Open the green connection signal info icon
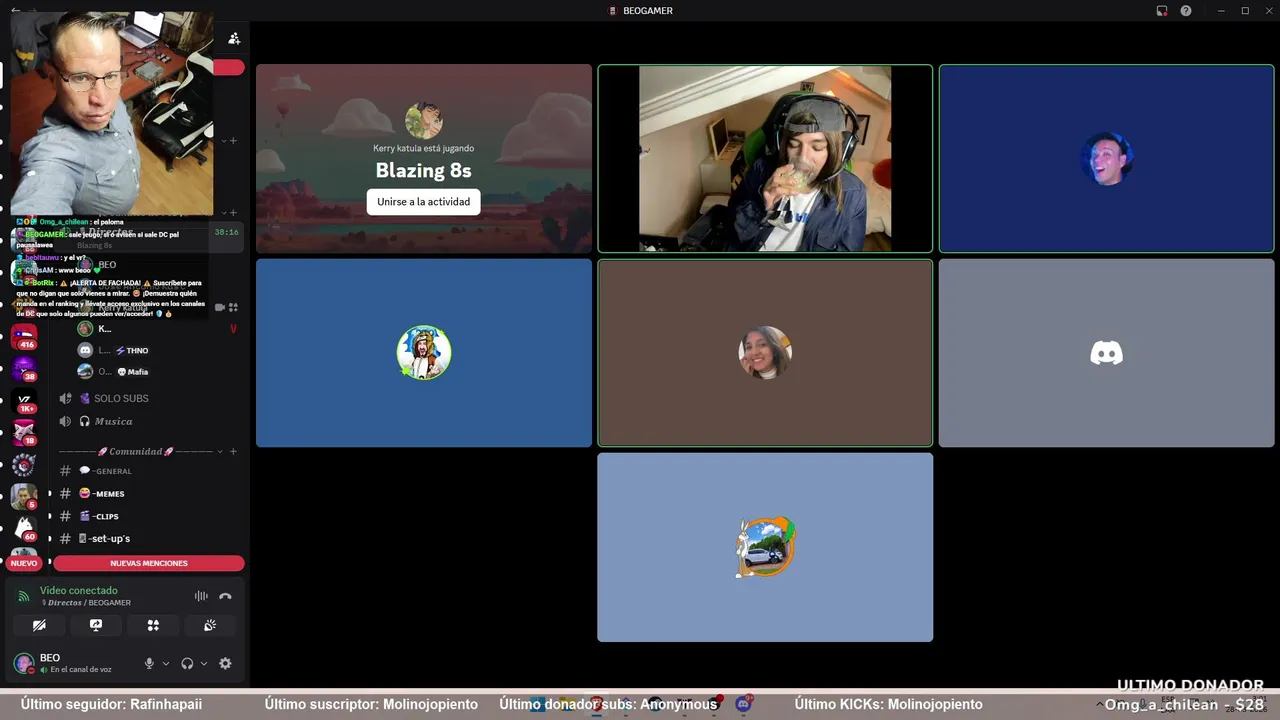Viewport: 1280px width, 720px height. click(x=24, y=596)
